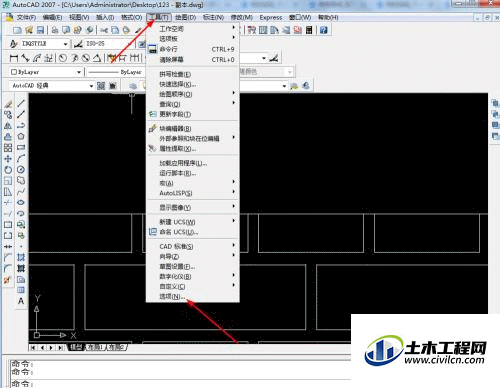
Task: Open the Format (O) menu
Action: click(x=132, y=17)
